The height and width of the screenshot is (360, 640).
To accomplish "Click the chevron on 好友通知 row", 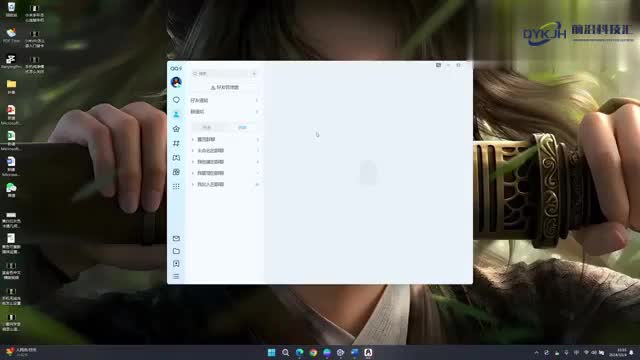I will (x=257, y=100).
